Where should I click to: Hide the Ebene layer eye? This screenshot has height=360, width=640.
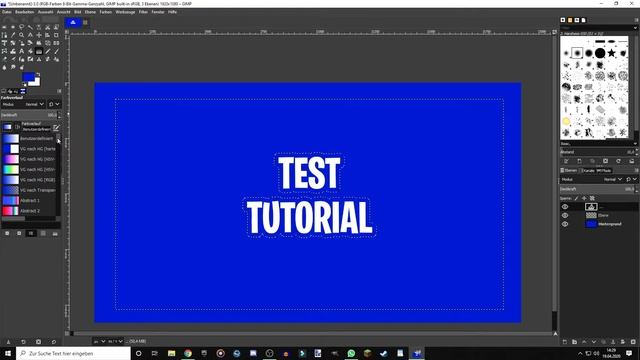[x=565, y=215]
